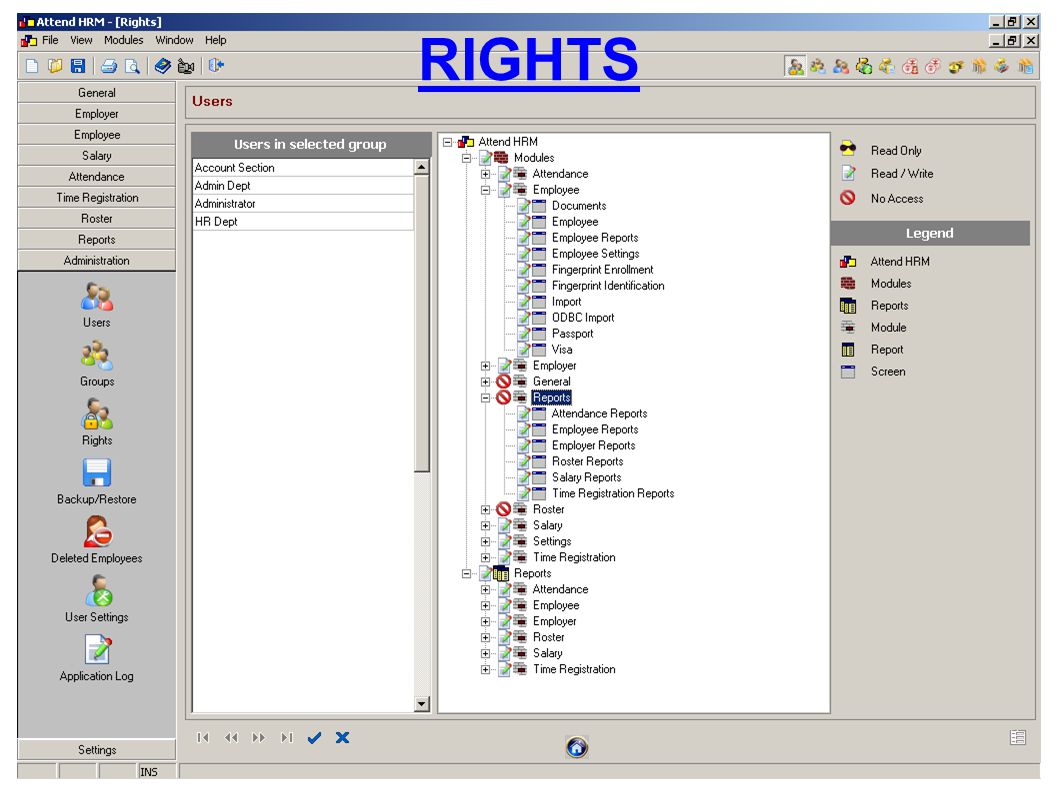Expand the Employer module node
The width and height of the screenshot is (1058, 793).
(x=485, y=366)
